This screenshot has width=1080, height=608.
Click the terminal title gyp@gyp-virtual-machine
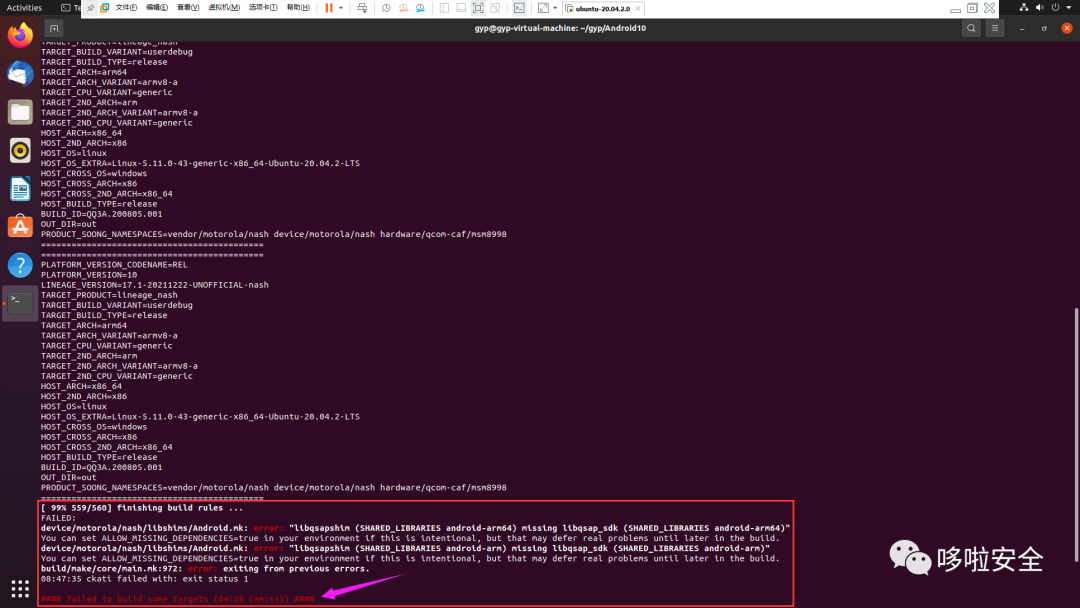coord(560,28)
